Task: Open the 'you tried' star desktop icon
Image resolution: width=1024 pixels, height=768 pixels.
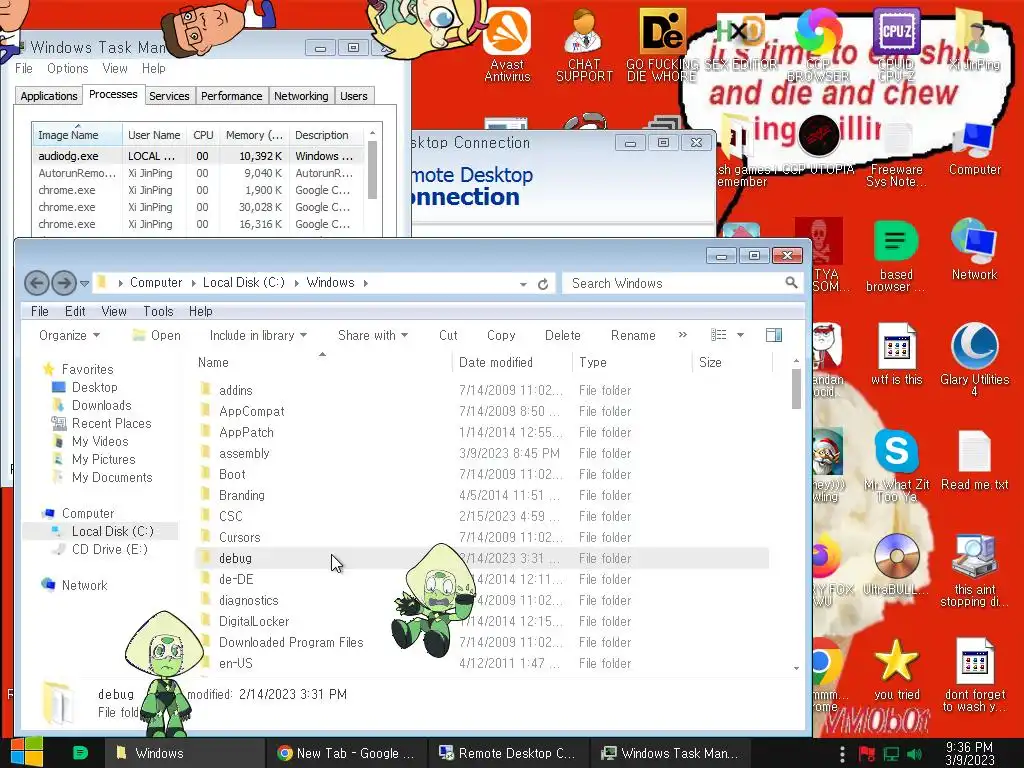Action: (896, 669)
